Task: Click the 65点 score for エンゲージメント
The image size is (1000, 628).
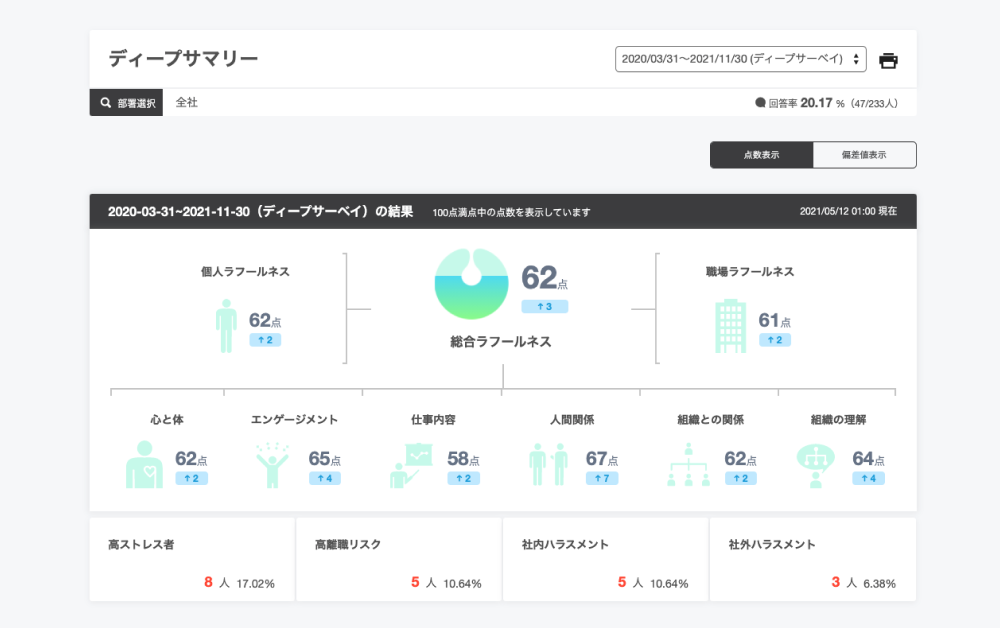Action: [x=325, y=458]
